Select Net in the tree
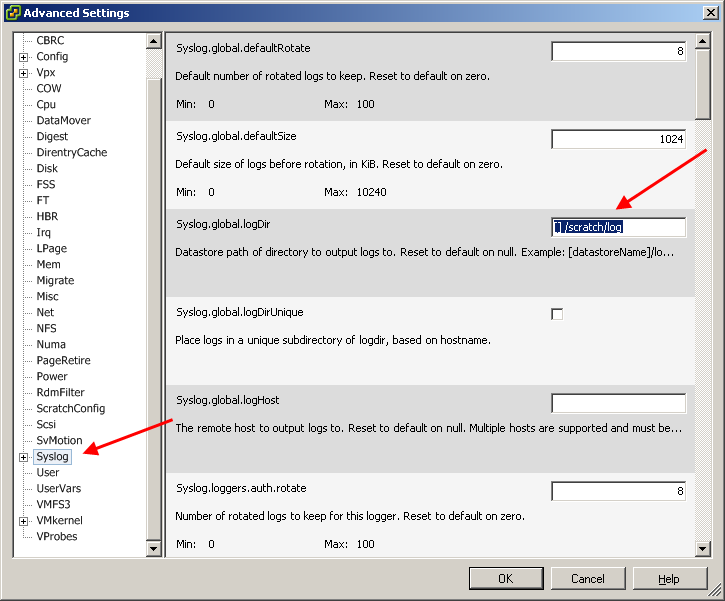The image size is (725, 601). (45, 313)
